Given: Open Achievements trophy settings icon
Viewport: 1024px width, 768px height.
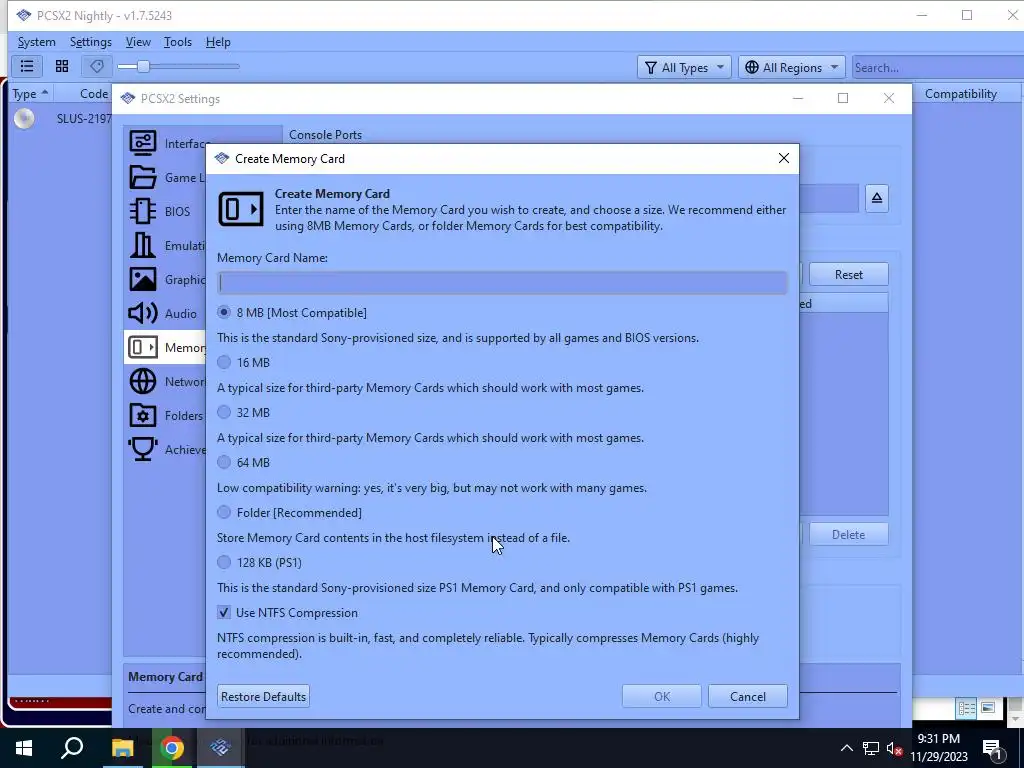Looking at the screenshot, I should [142, 449].
